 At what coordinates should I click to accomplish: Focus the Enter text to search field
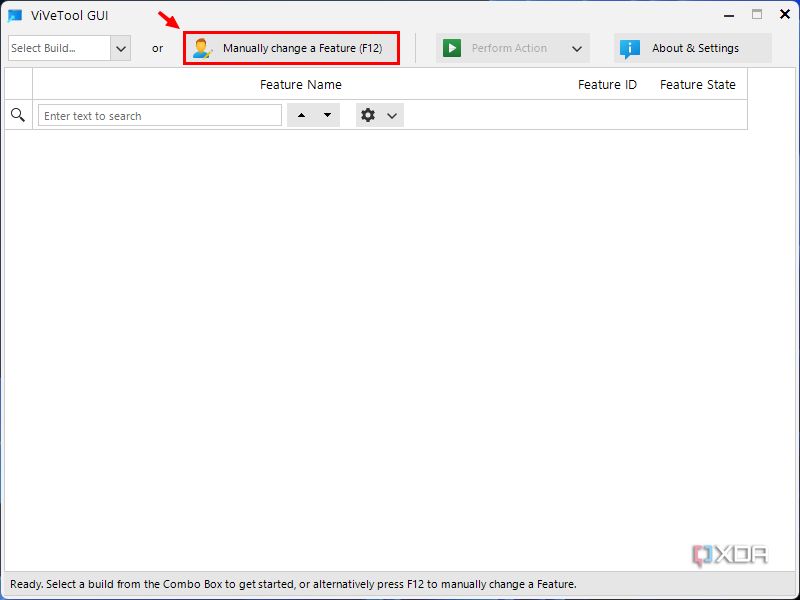[x=160, y=115]
